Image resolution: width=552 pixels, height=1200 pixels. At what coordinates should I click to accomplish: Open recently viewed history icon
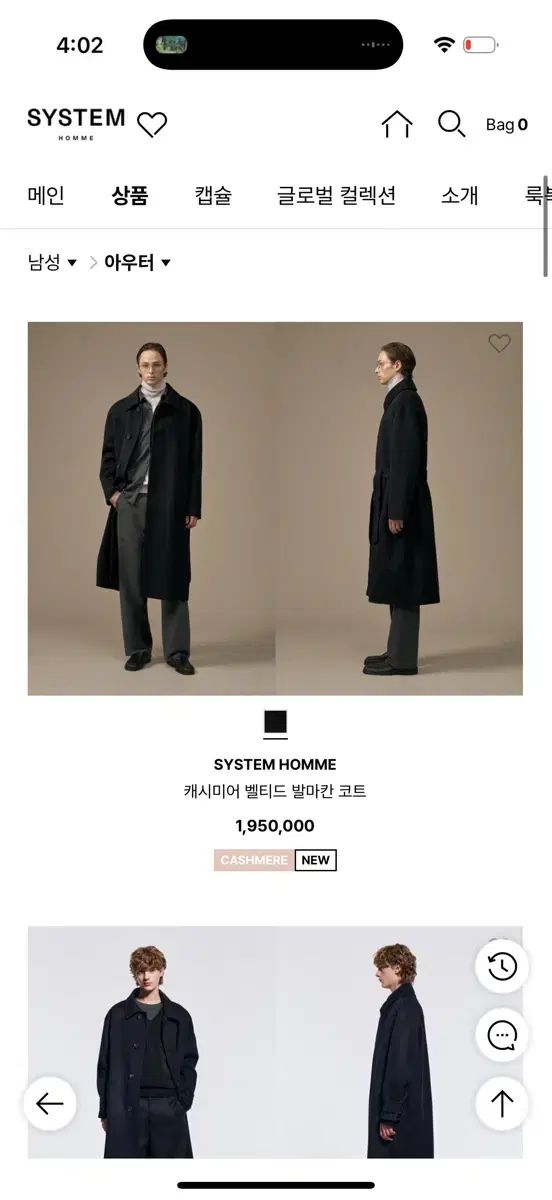(x=502, y=966)
